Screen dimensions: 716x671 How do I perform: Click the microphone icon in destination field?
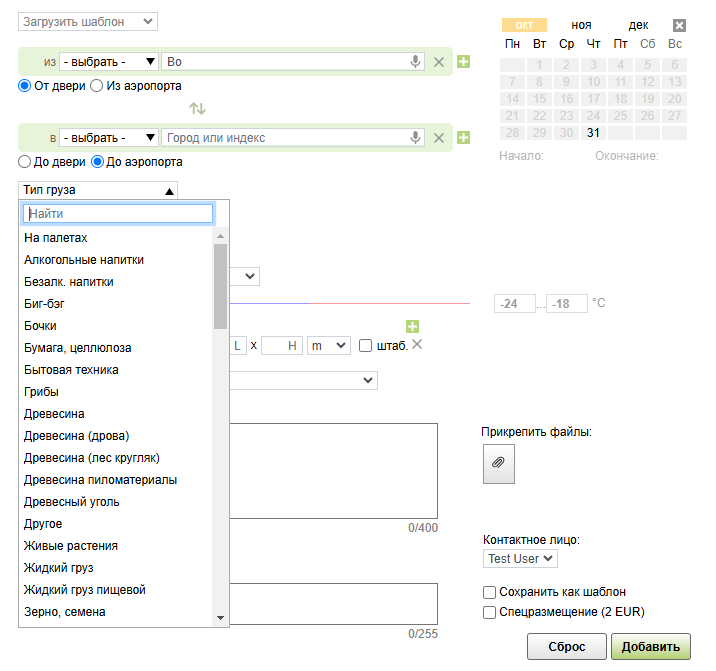click(x=416, y=138)
